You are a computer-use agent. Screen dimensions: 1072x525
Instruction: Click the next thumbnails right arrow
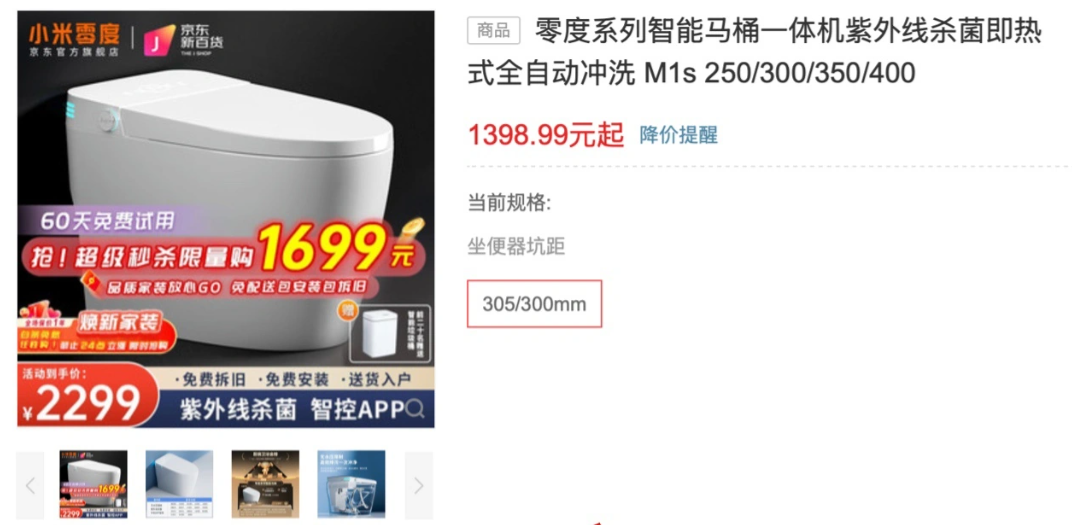coord(418,485)
